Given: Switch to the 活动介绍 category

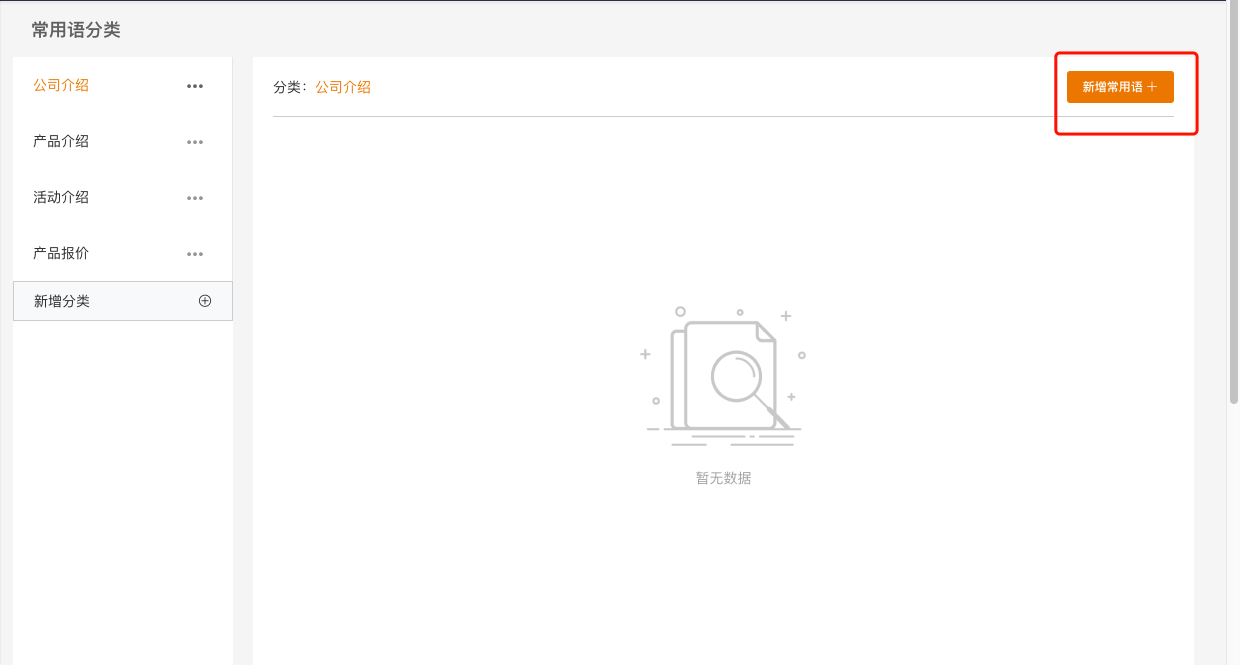Looking at the screenshot, I should pos(61,198).
